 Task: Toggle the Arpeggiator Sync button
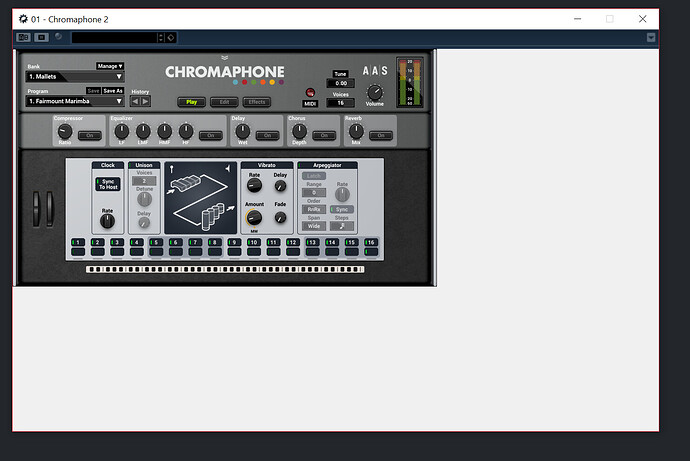click(x=342, y=209)
